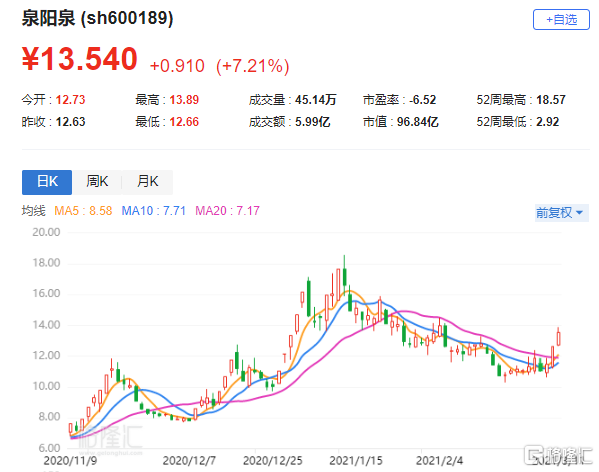This screenshot has height=472, width=599.
Task: Click the 8.00 y-axis label
Action: tap(49, 417)
